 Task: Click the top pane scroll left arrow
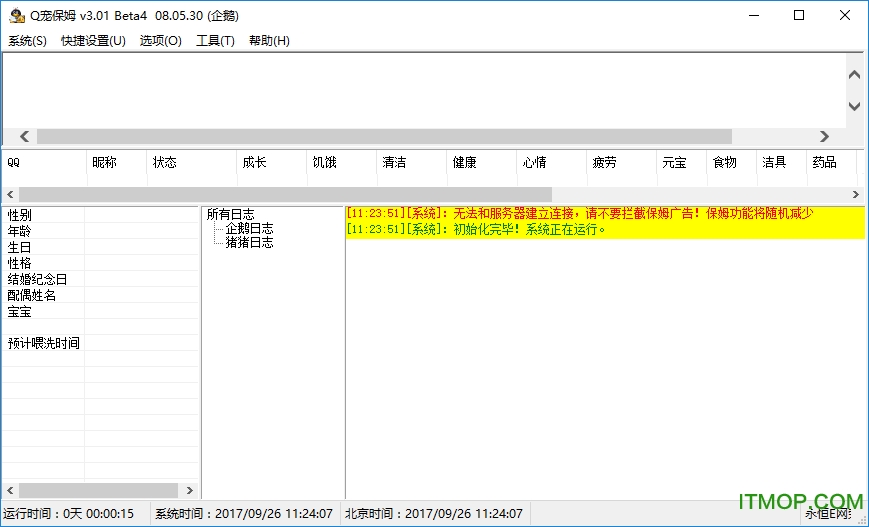24,136
